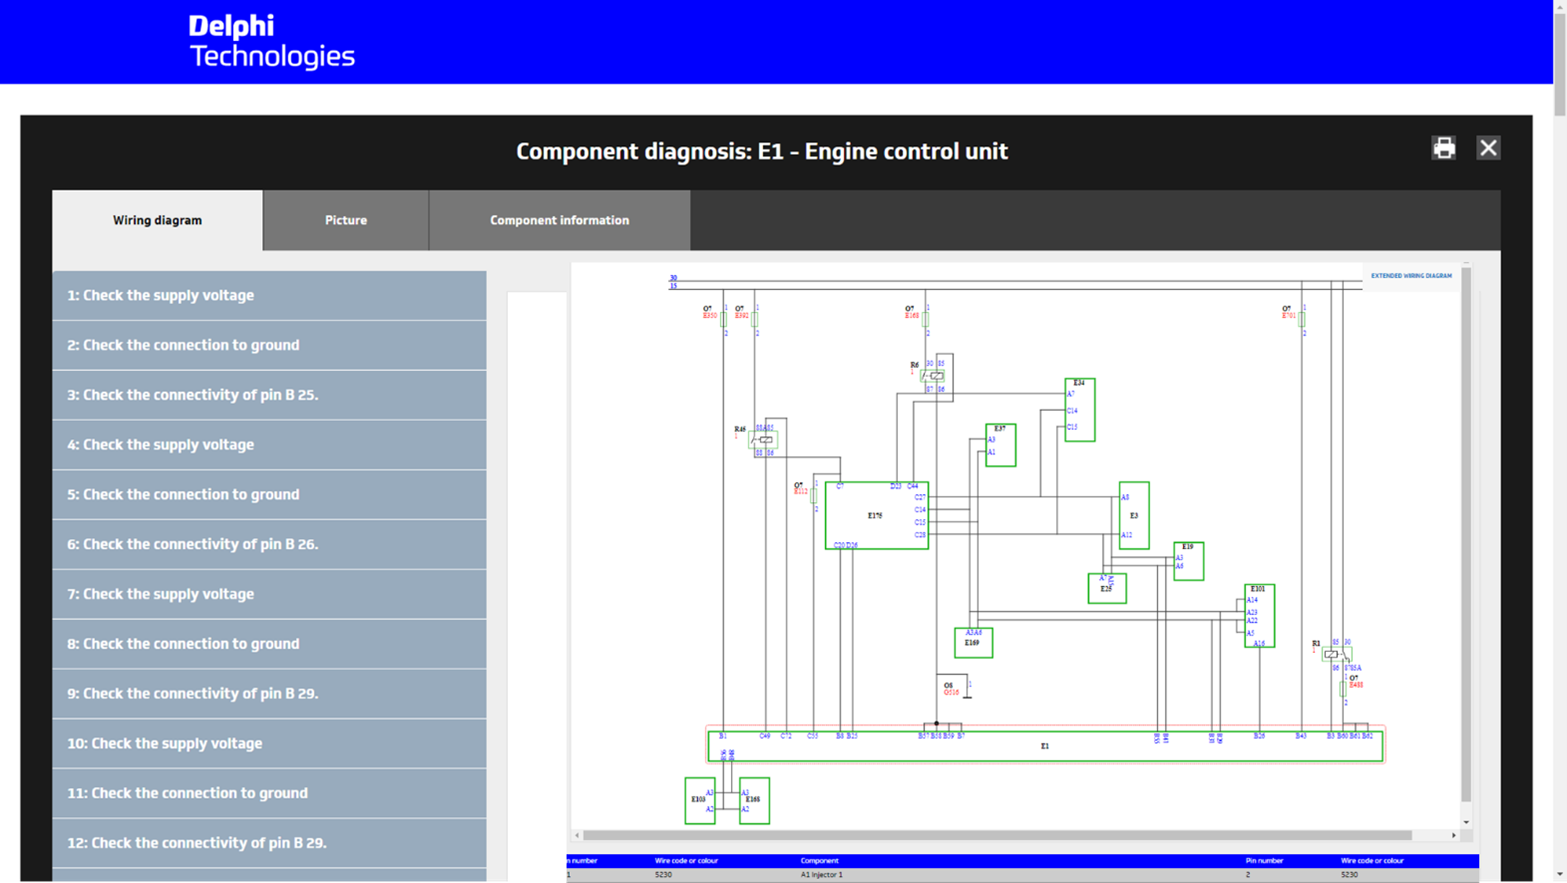Click the Delphi Technologies logo

(x=271, y=42)
